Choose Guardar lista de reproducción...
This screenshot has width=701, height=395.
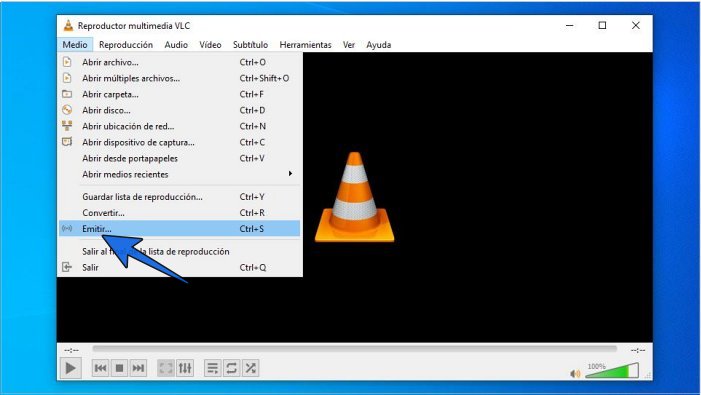click(179, 197)
